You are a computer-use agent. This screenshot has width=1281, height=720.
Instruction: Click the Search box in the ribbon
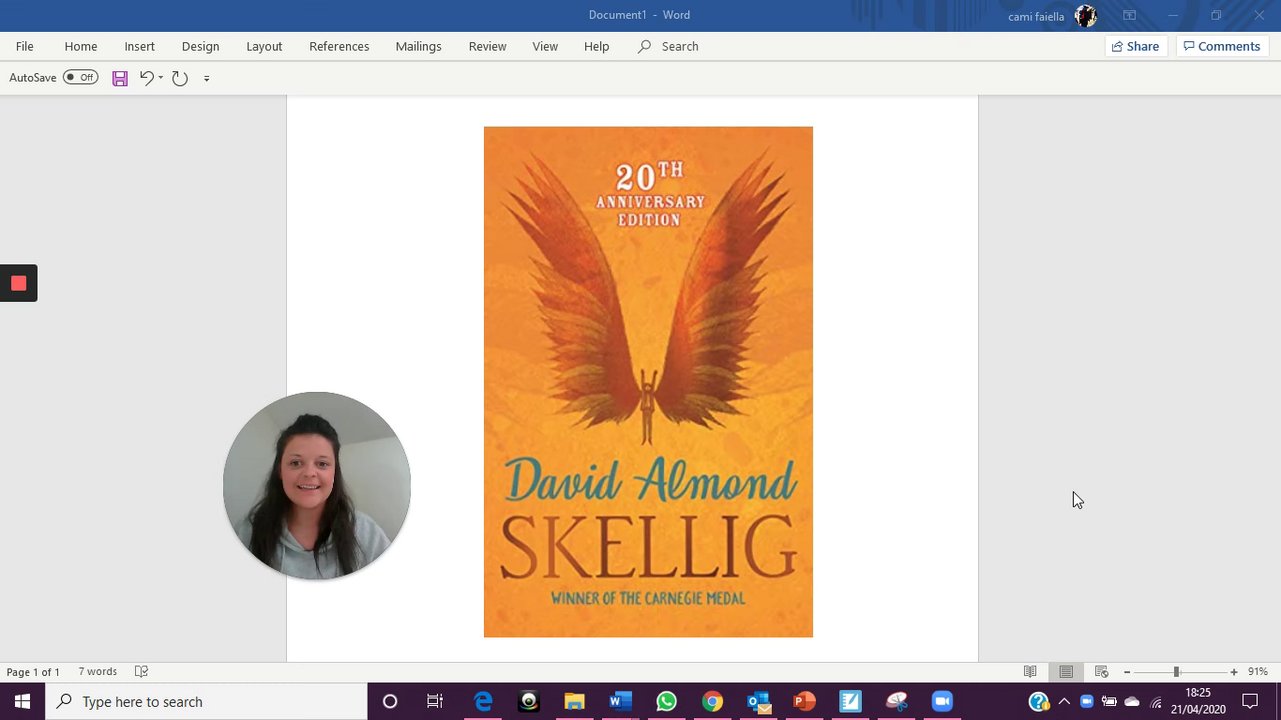[669, 46]
